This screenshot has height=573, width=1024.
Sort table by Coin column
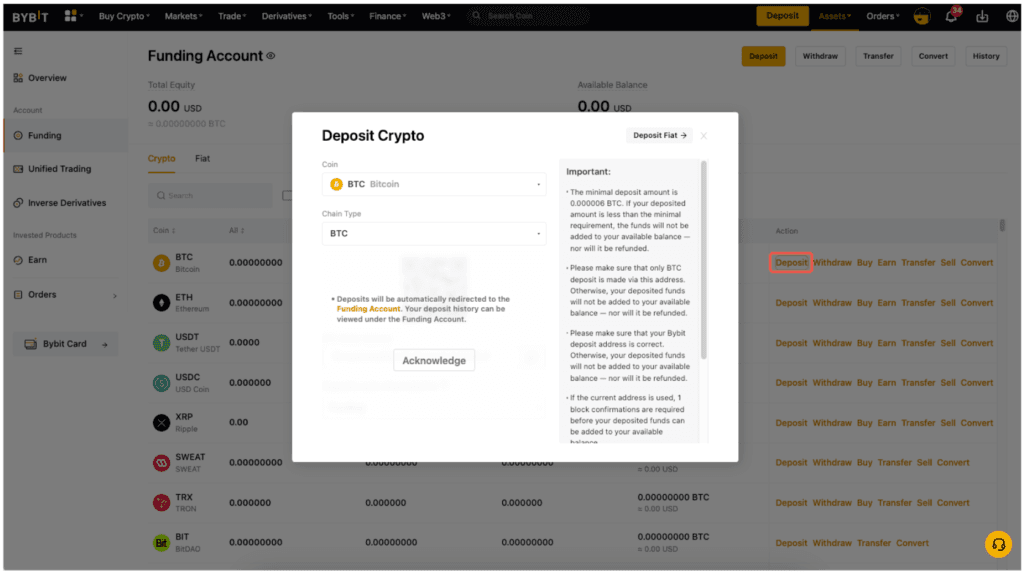tap(164, 231)
